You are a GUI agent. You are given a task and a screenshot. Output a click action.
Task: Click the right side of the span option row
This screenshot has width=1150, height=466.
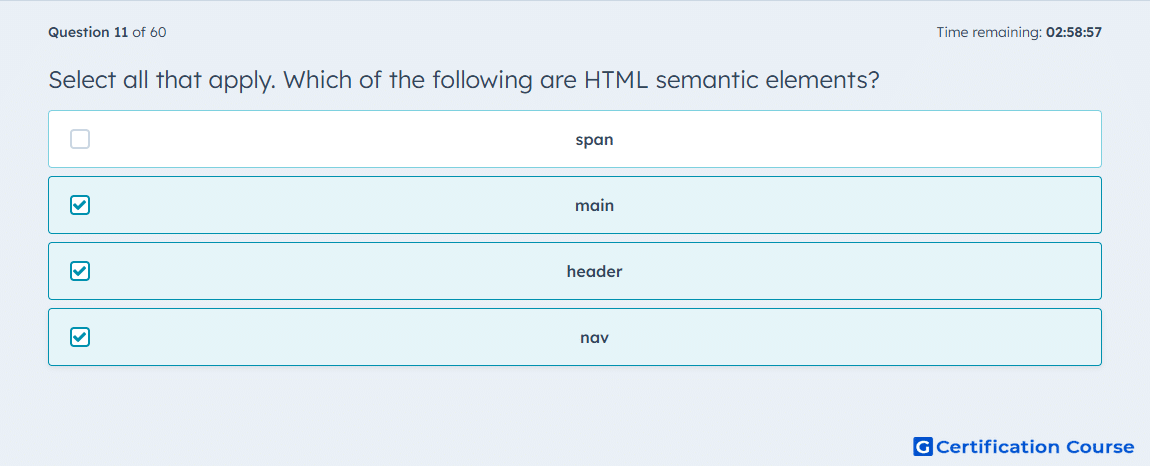953,139
